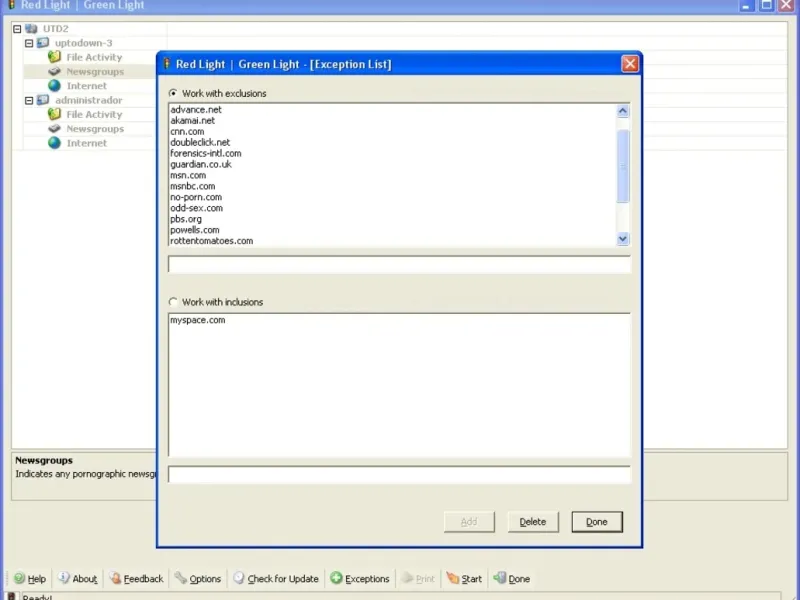Click the uptodown-3 user icon
800x600 pixels.
click(x=43, y=43)
